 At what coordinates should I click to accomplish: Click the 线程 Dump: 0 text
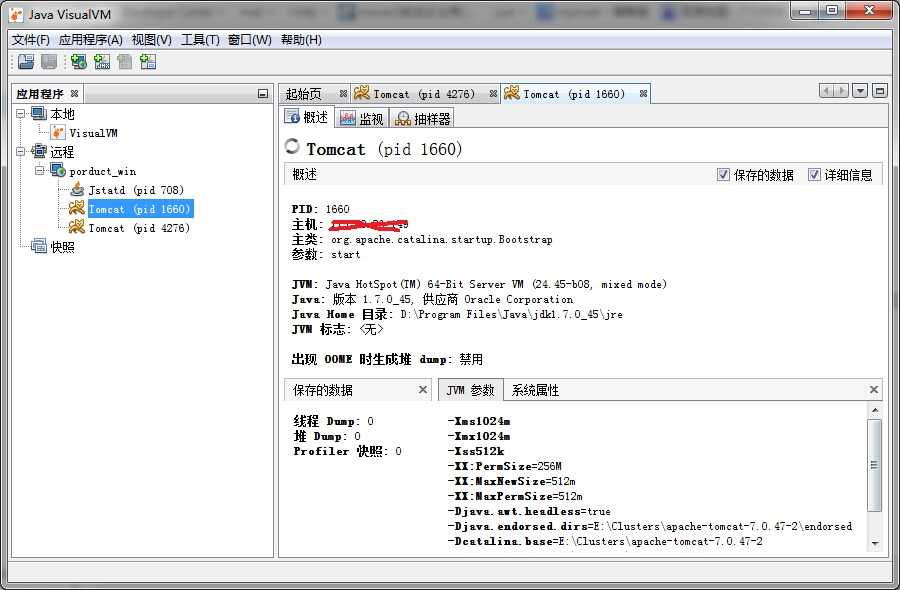pos(333,421)
